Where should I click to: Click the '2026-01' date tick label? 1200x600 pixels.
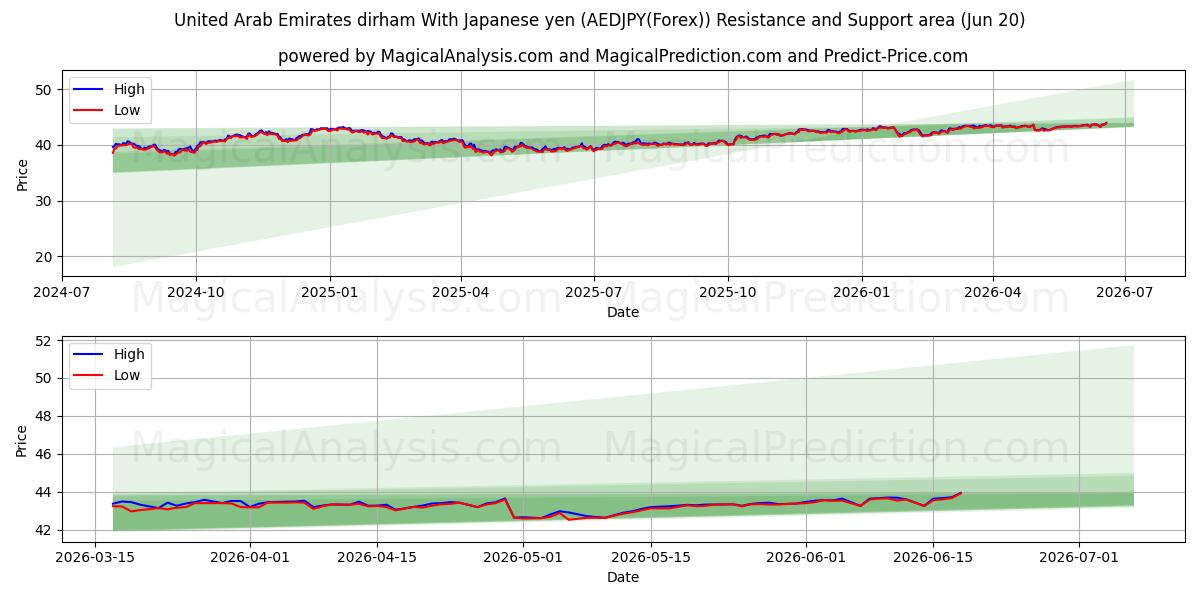pyautogui.click(x=861, y=292)
